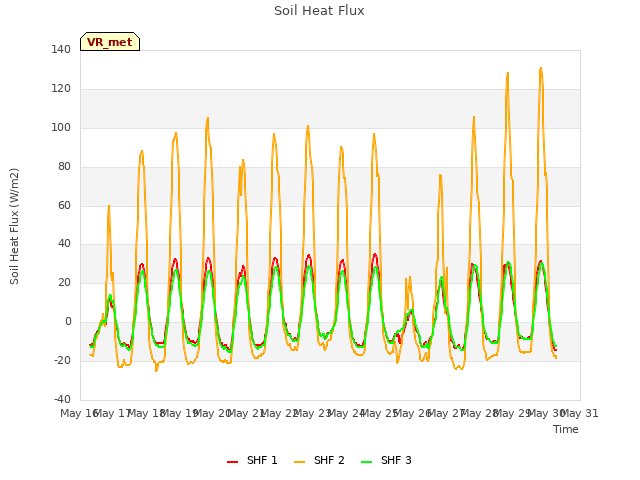Click the green SHF 3 legend swatch
This screenshot has width=640, height=480.
(x=367, y=462)
